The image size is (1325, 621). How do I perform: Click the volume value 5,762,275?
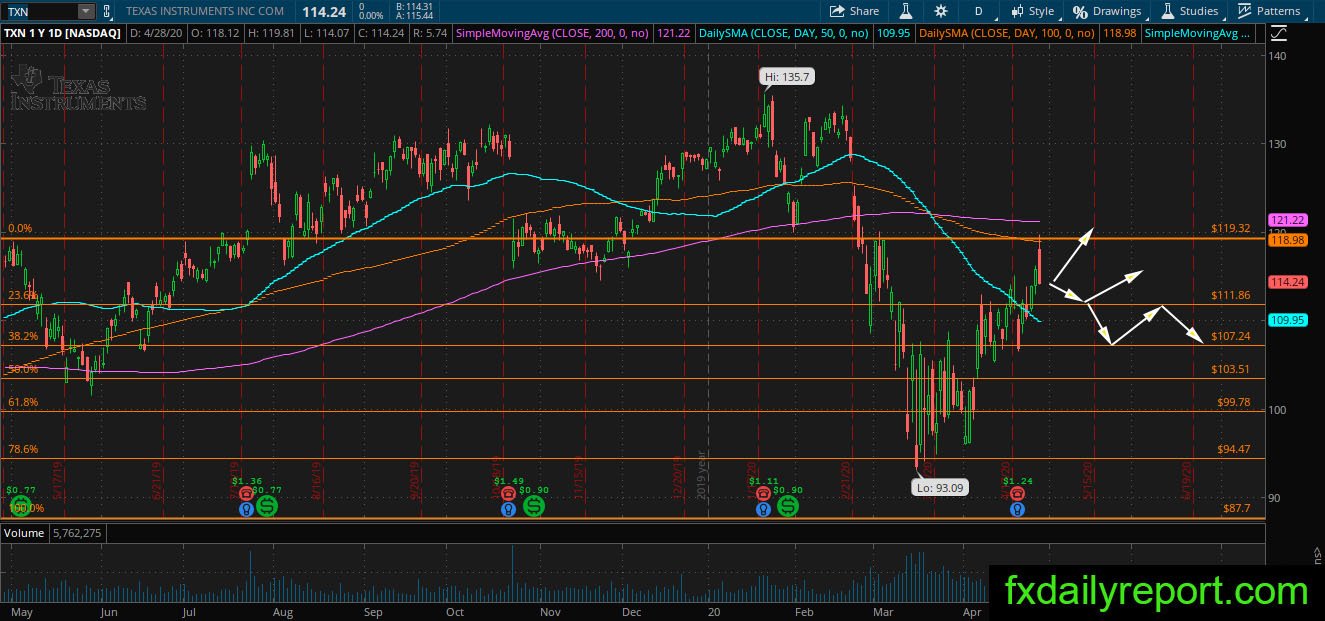[x=76, y=533]
